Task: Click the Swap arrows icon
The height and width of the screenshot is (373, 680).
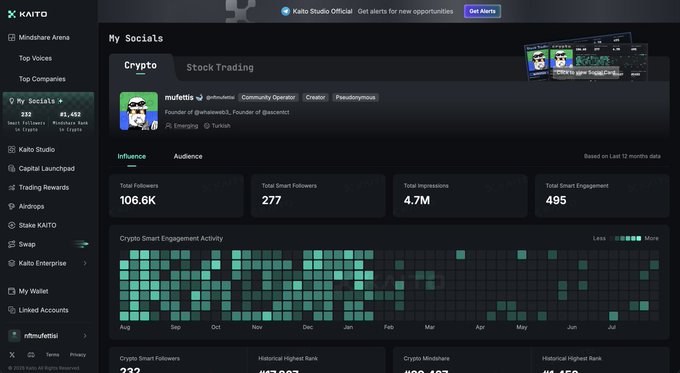Action: tap(12, 245)
